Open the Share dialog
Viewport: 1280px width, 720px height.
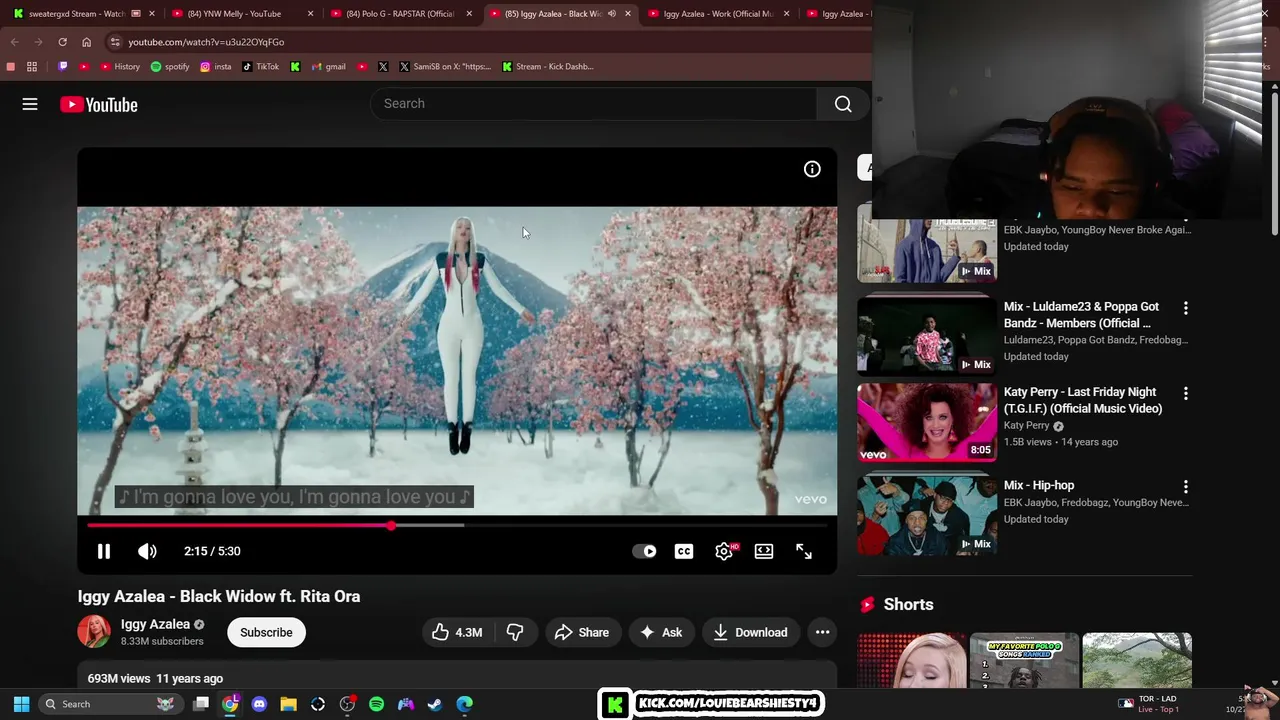[582, 632]
